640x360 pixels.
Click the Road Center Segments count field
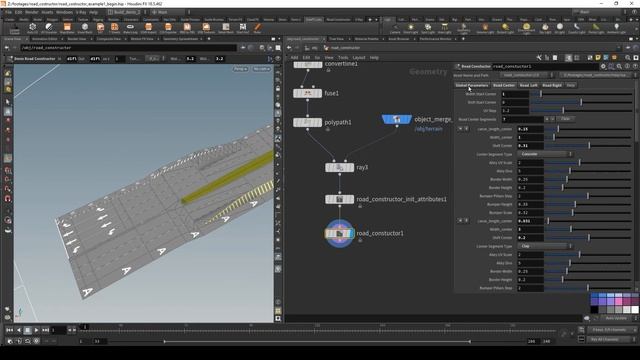tap(523, 119)
